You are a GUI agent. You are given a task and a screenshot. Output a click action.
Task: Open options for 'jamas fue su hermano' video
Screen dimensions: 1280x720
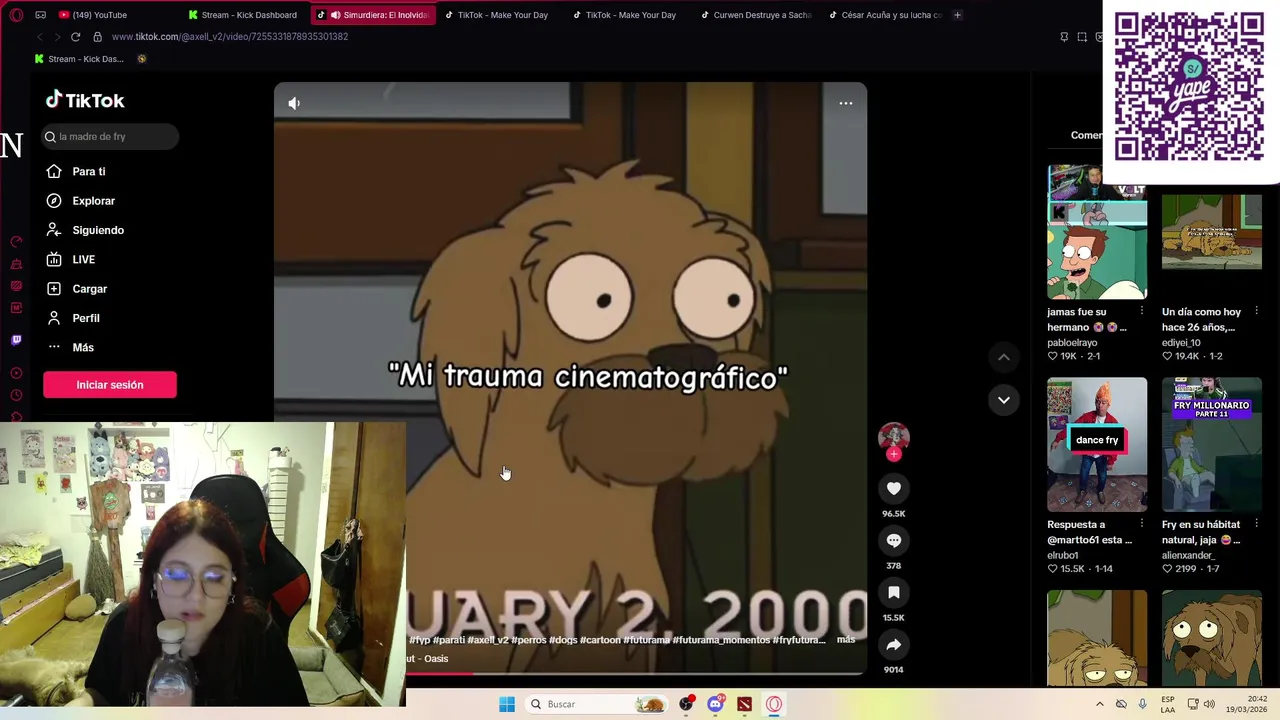click(x=1142, y=312)
